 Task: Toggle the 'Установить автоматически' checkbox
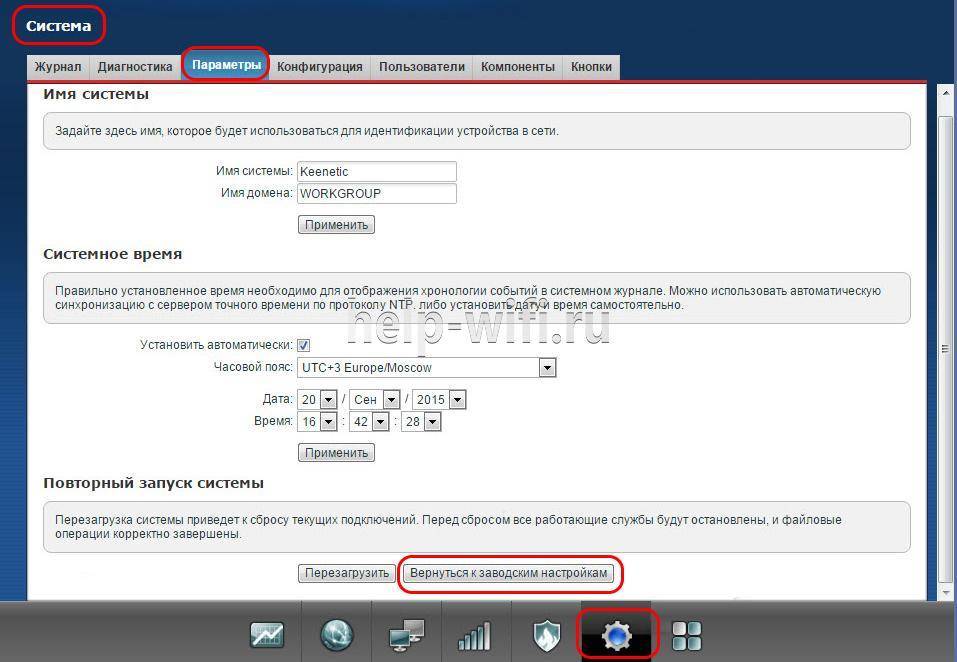(303, 345)
